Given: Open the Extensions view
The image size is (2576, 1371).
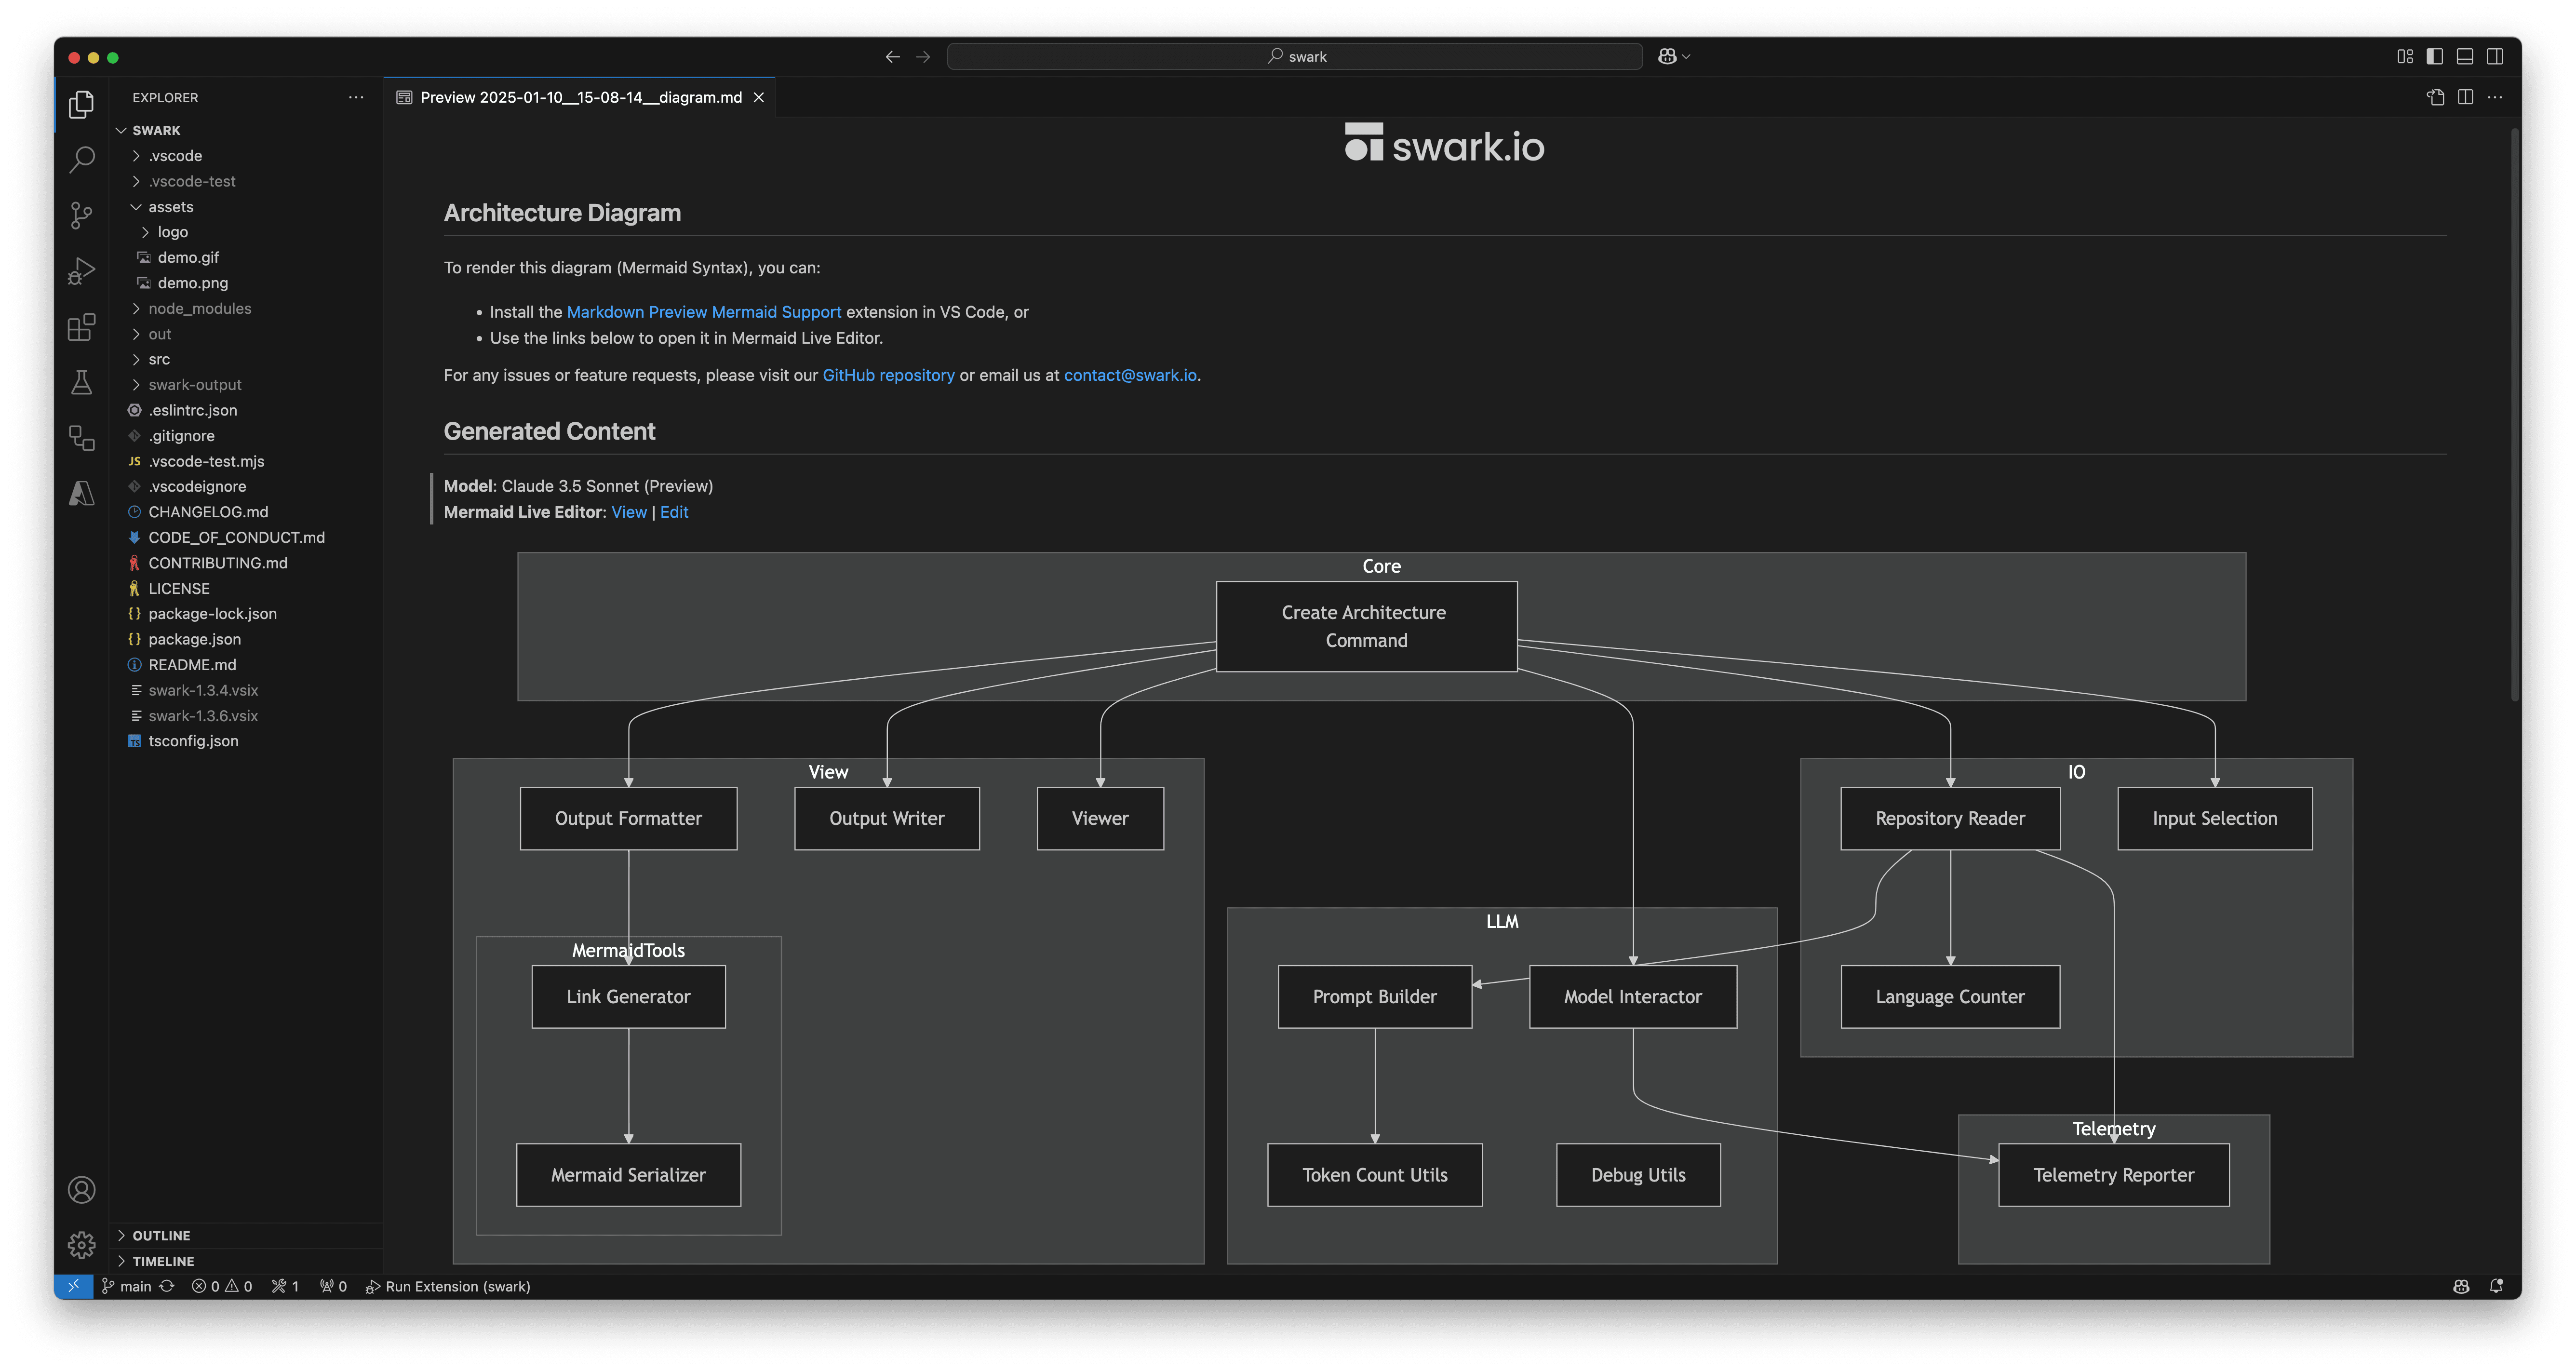Looking at the screenshot, I should click(x=82, y=327).
